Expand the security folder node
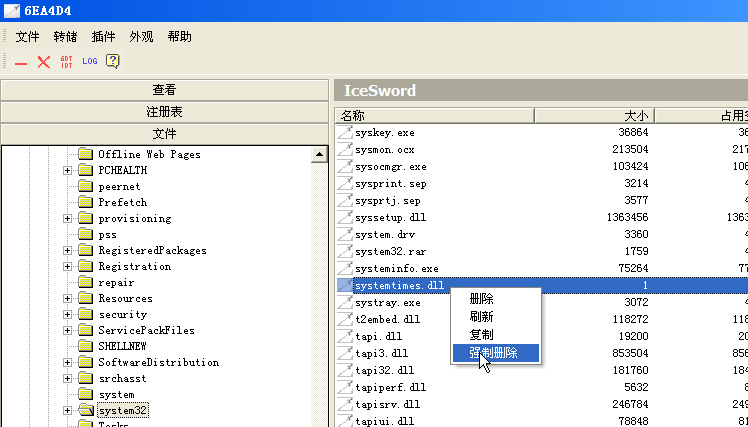The width and height of the screenshot is (748, 427). click(x=67, y=314)
